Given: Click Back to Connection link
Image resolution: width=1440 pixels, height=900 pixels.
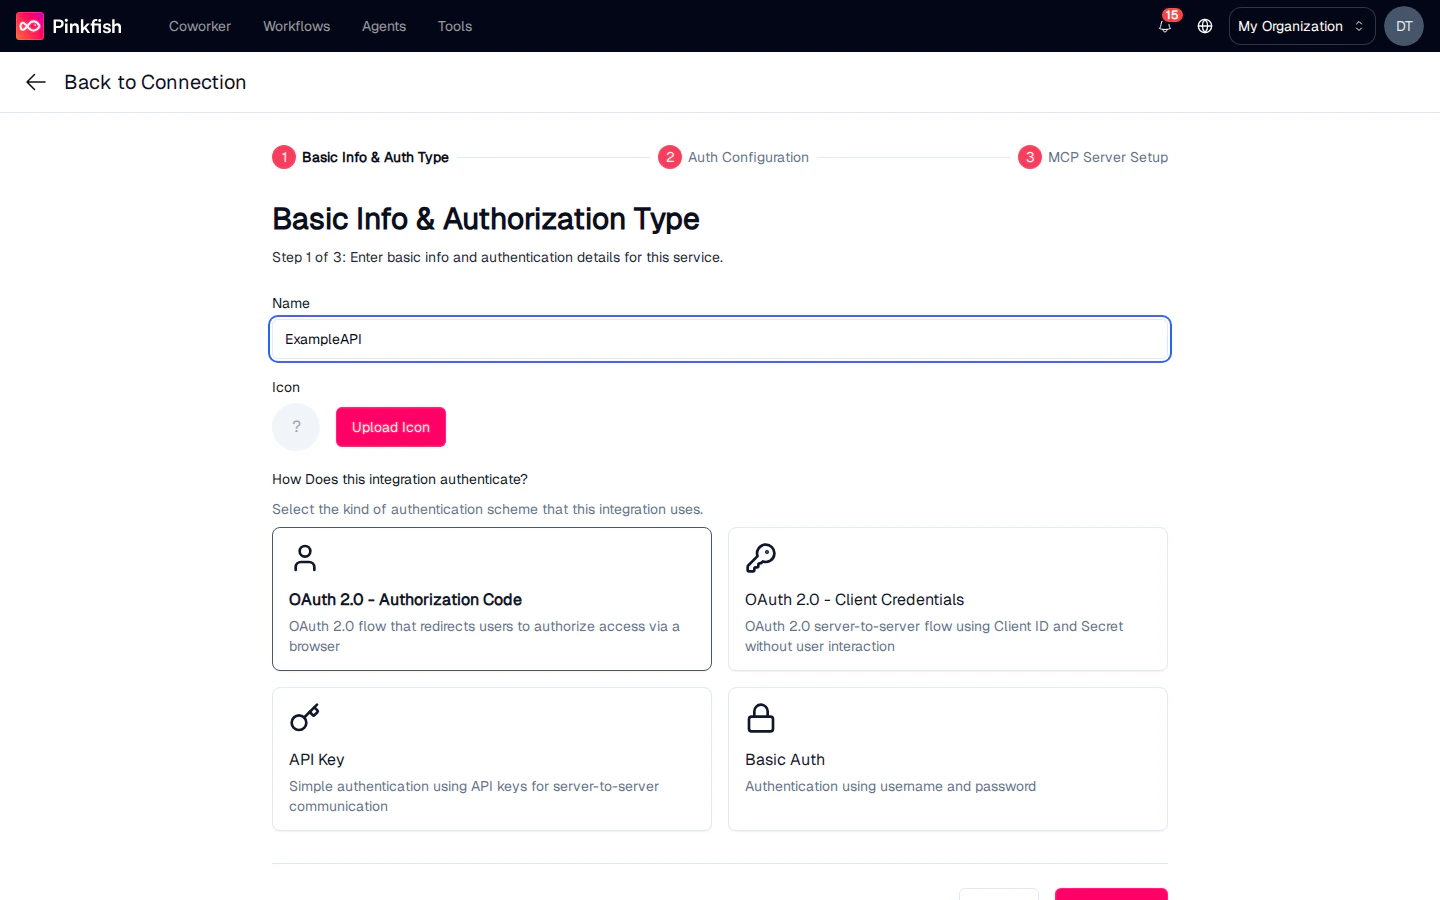Looking at the screenshot, I should point(155,82).
